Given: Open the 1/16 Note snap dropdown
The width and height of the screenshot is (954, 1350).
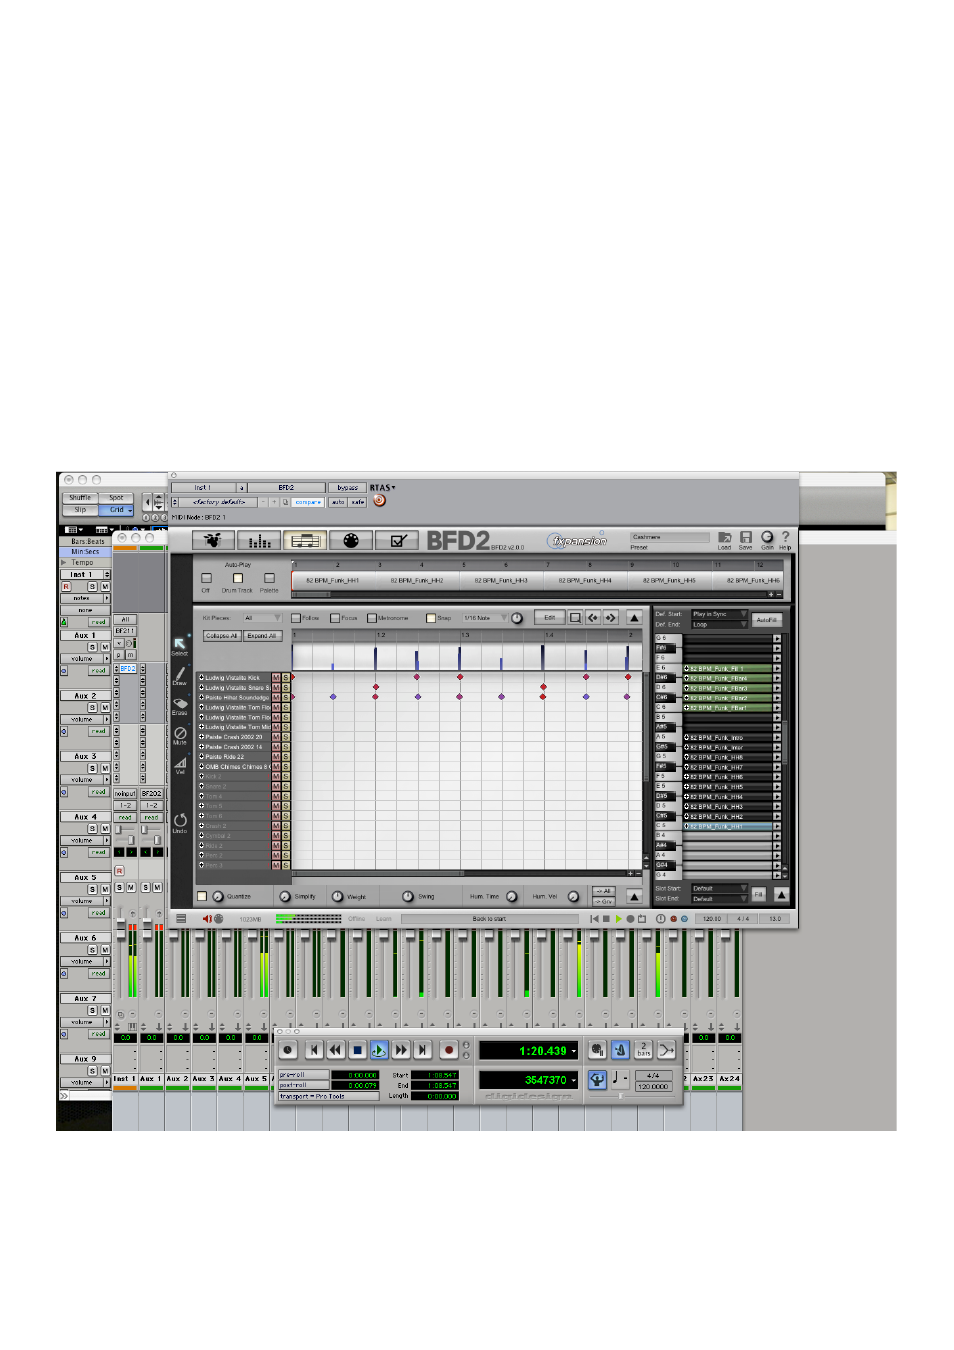Looking at the screenshot, I should [x=485, y=618].
